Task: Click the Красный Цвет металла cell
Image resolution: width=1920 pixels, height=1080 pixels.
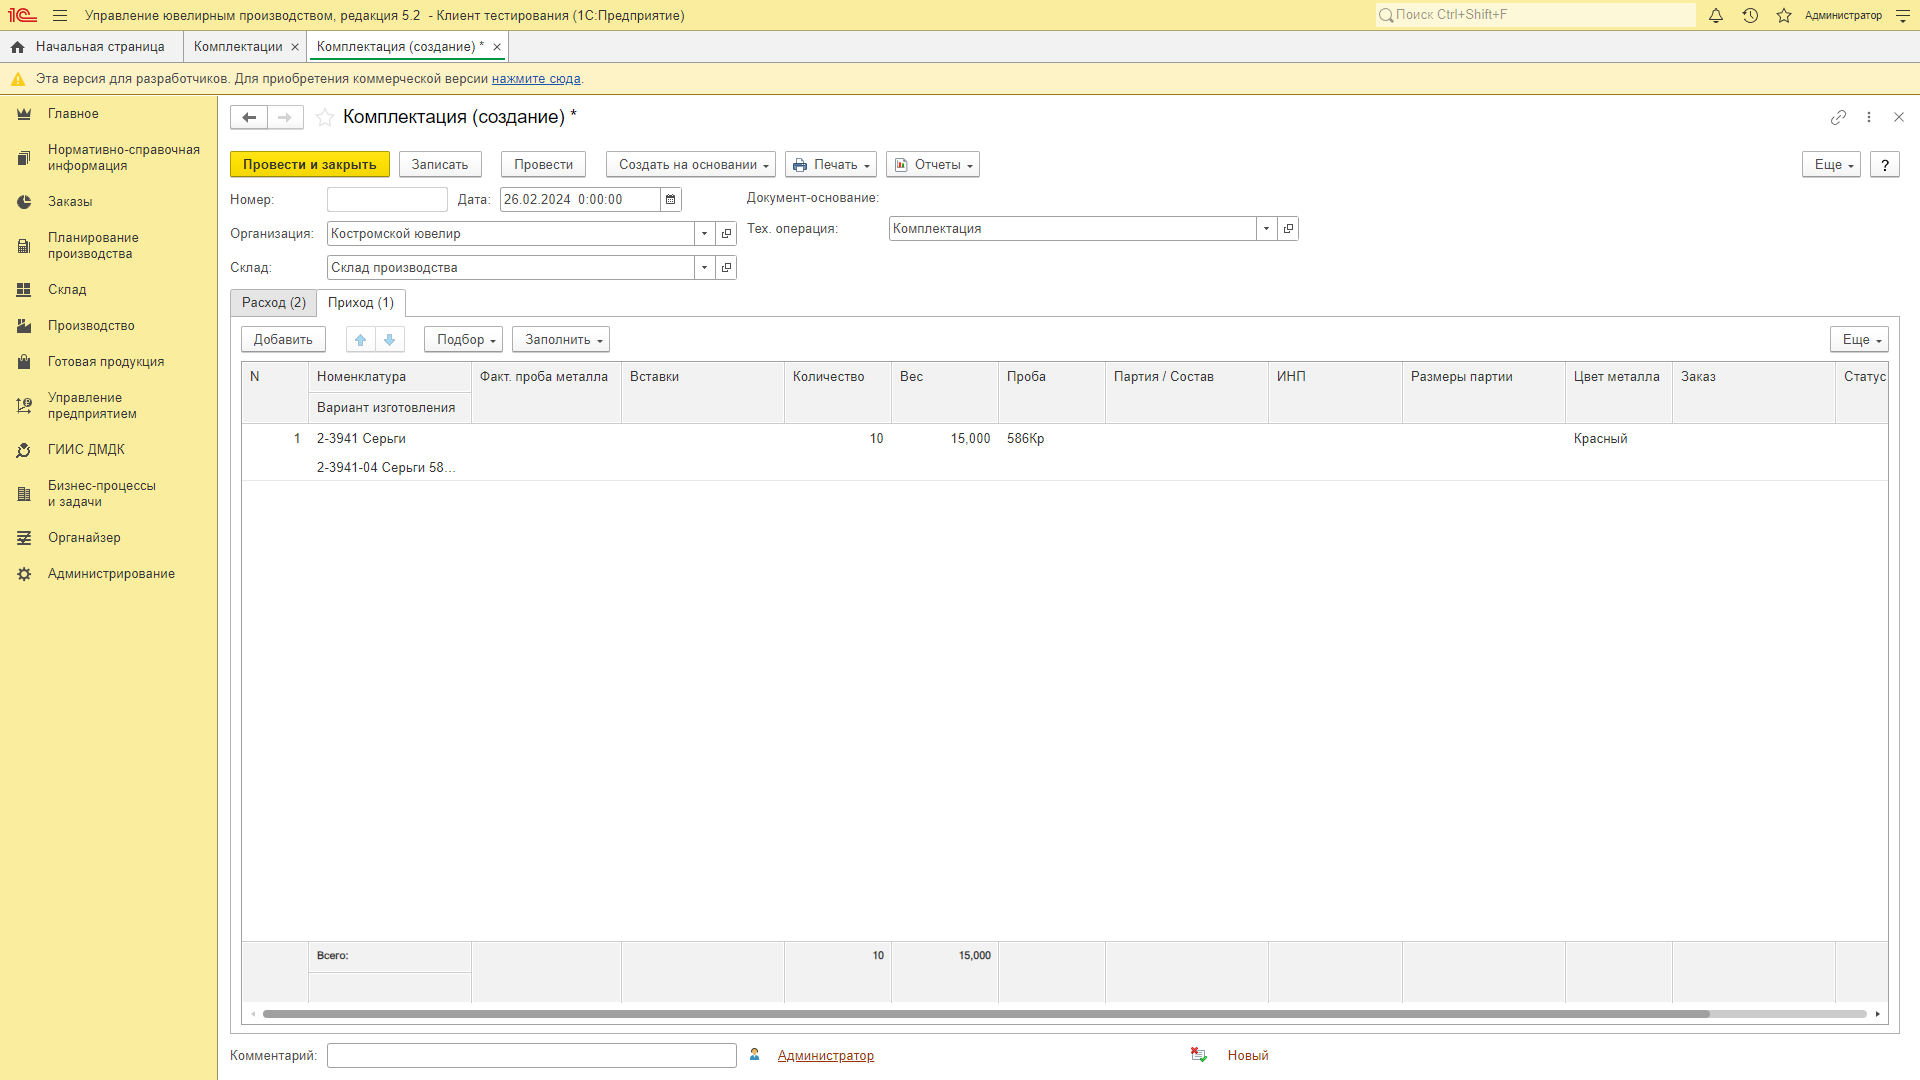Action: pyautogui.click(x=1618, y=438)
